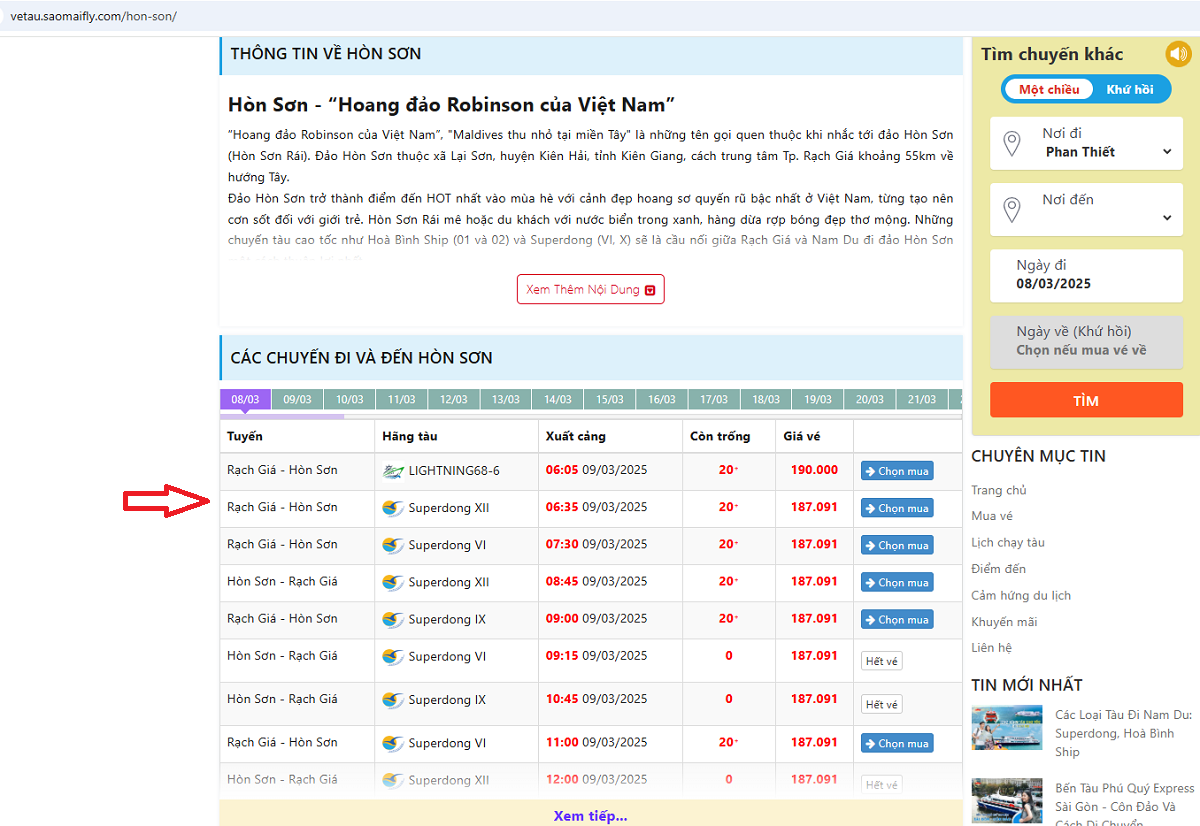Open the 21/03 date tab

coord(921,399)
